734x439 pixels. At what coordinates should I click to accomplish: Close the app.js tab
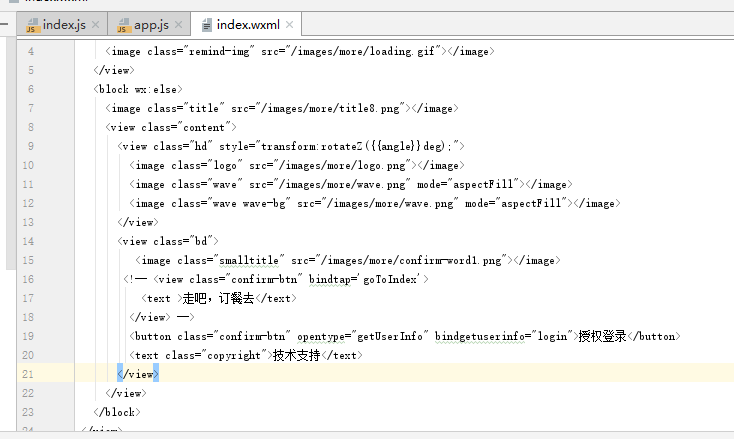[x=178, y=24]
